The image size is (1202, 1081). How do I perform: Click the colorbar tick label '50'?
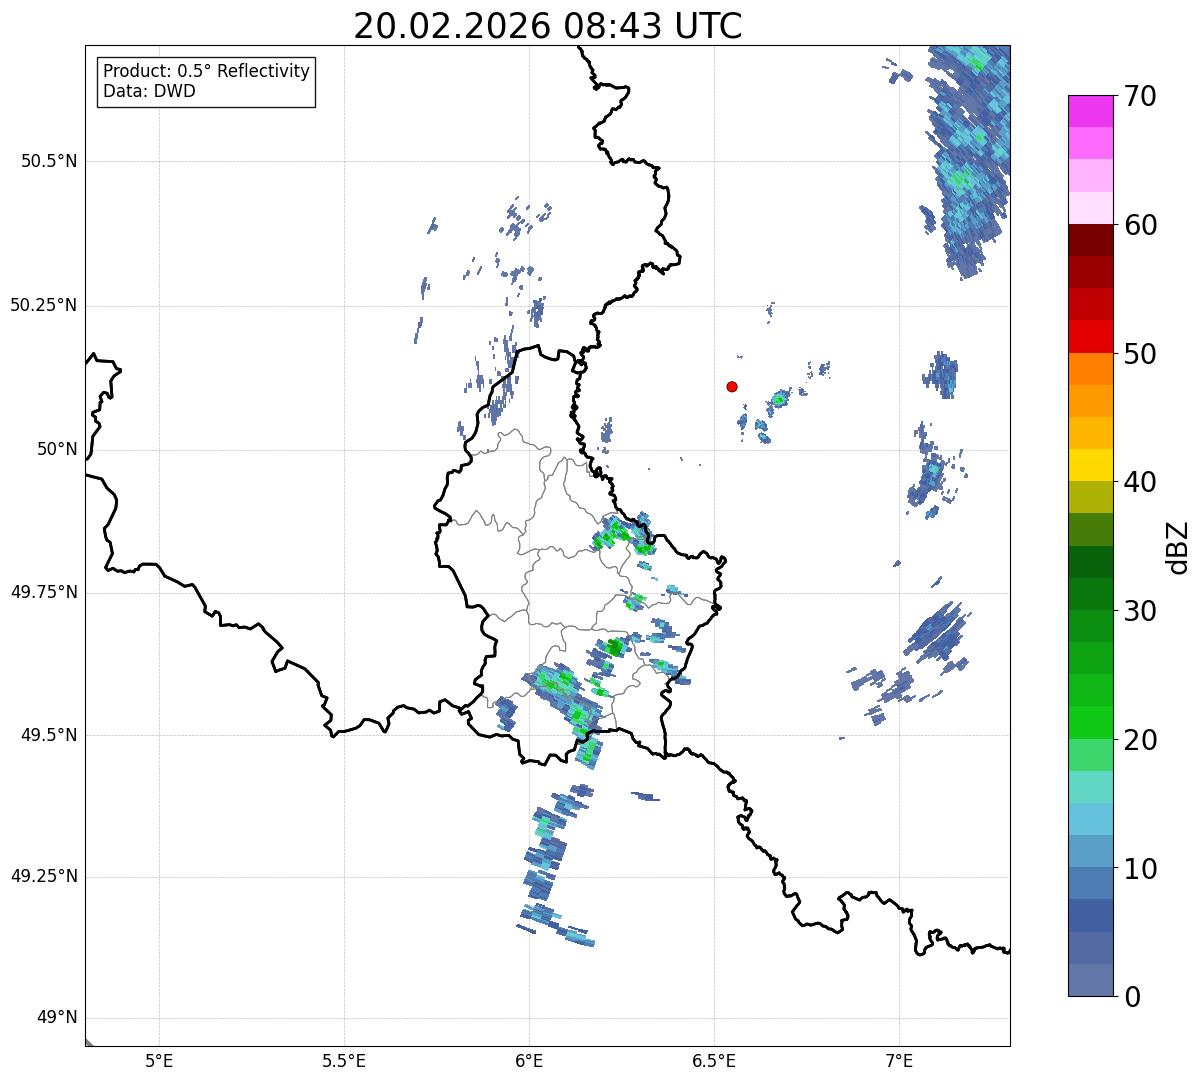point(1140,354)
